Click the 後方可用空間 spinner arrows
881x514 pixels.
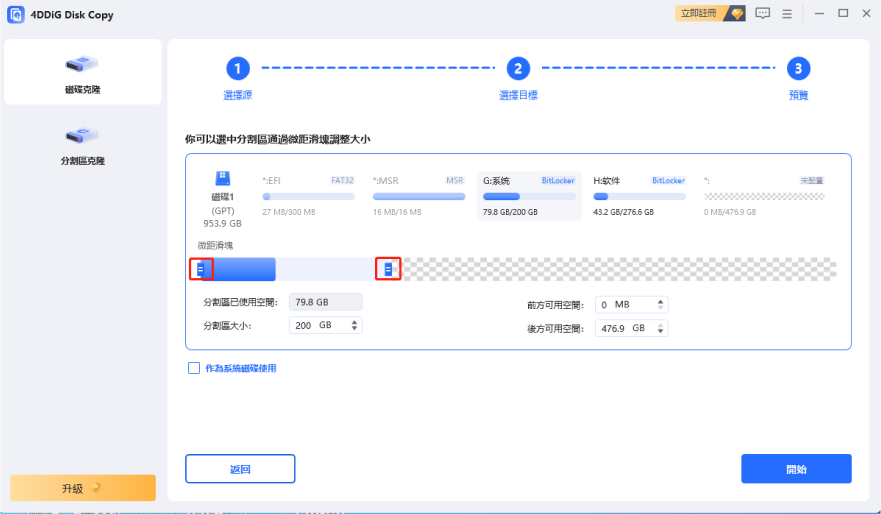[661, 328]
